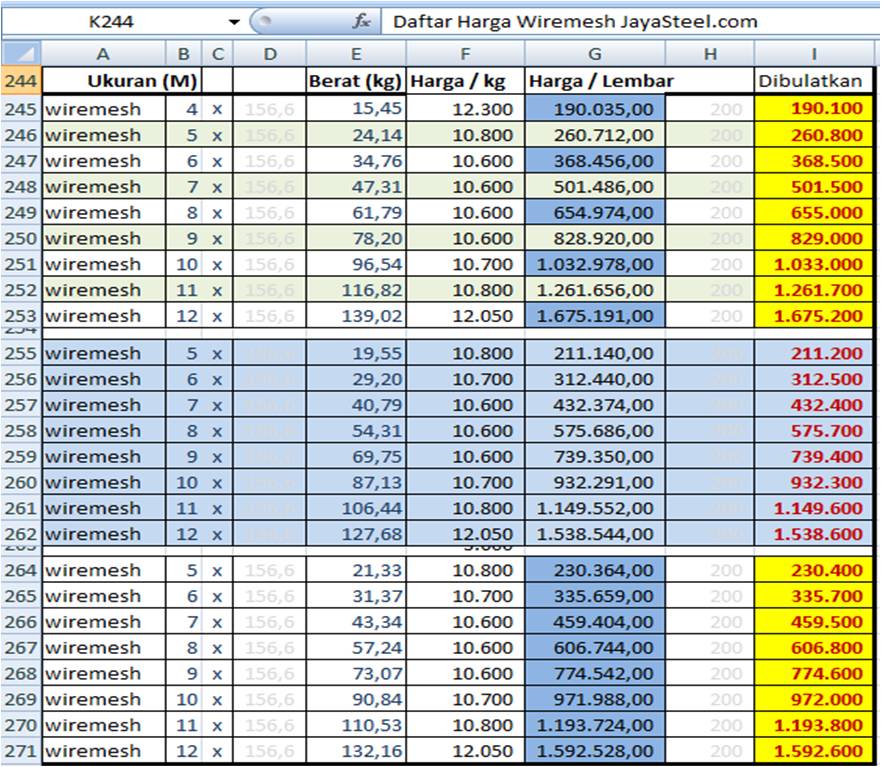Click the Name Box showing K244
Image resolution: width=881 pixels, height=767 pixels.
click(111, 22)
